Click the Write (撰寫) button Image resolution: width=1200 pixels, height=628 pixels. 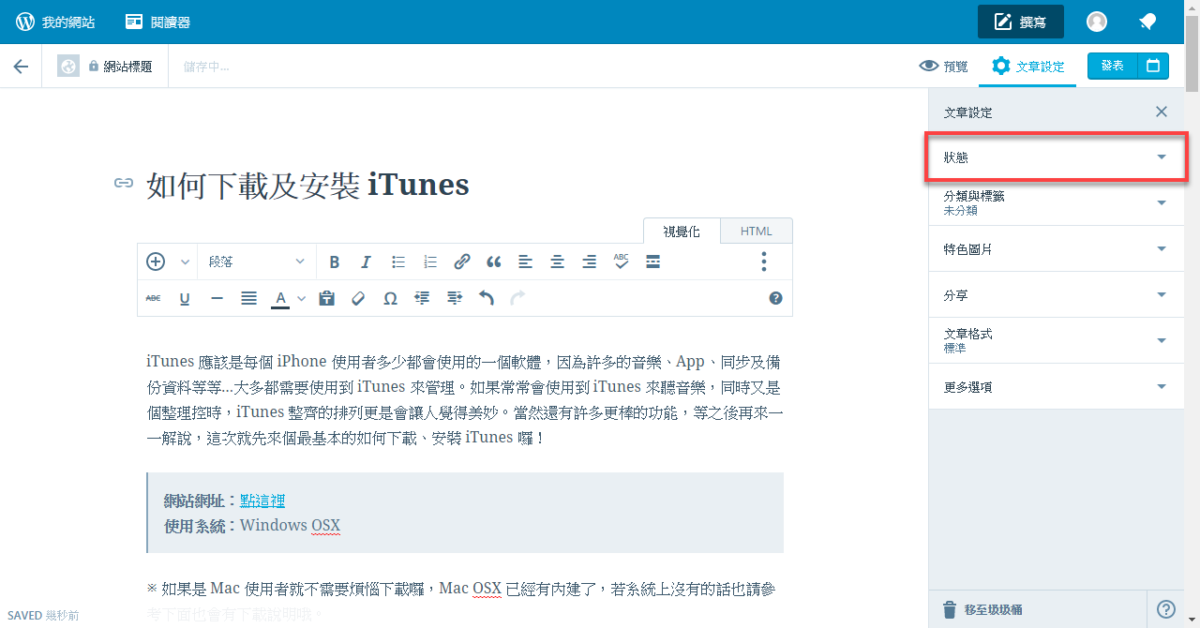point(1020,22)
